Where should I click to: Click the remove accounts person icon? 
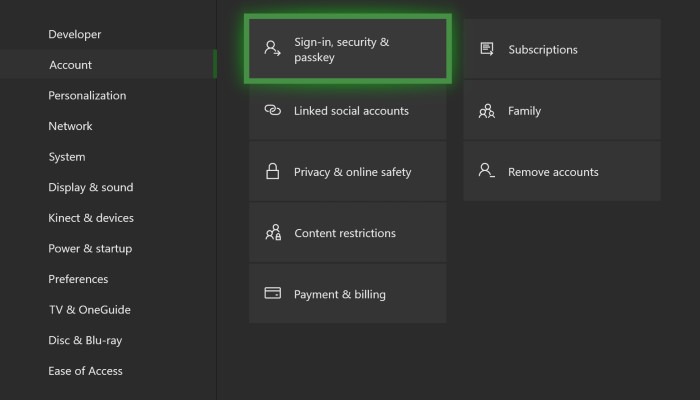(486, 172)
